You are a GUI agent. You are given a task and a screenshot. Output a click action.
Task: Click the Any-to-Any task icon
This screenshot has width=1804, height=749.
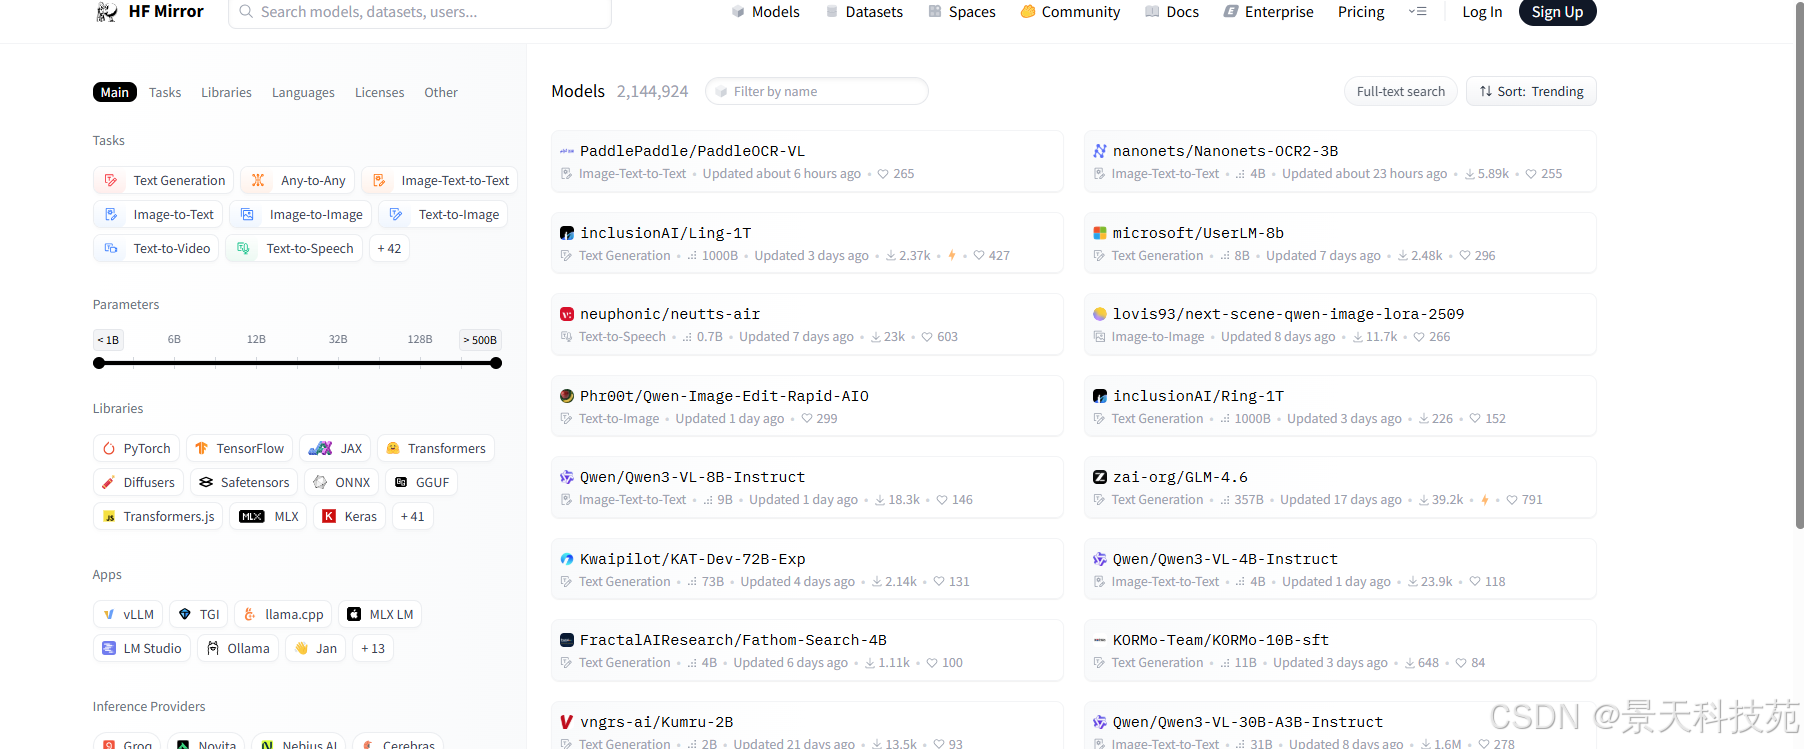[x=258, y=181]
